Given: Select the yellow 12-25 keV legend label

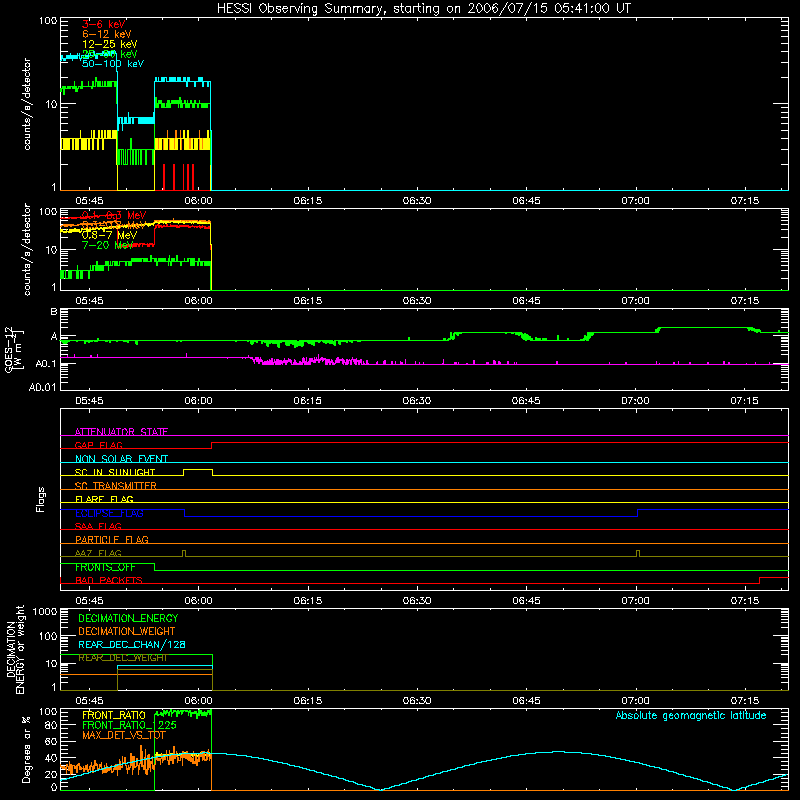Looking at the screenshot, I should point(110,44).
